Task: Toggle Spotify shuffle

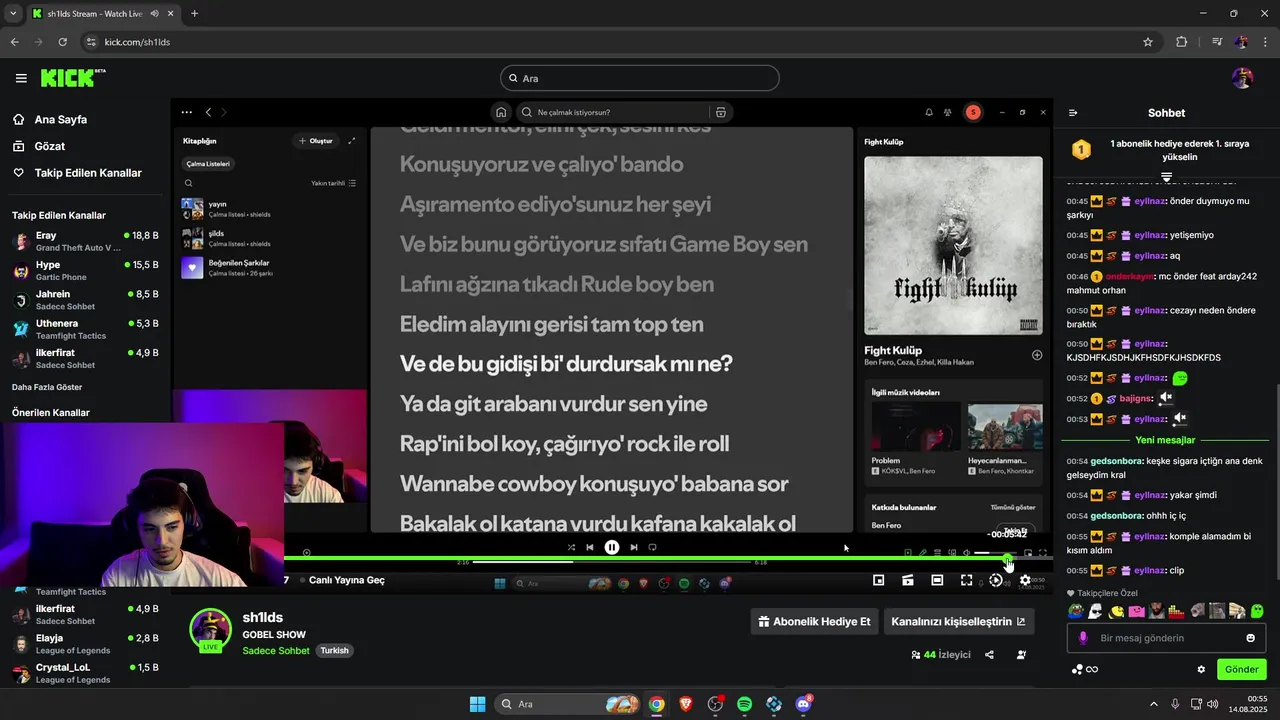Action: point(571,547)
